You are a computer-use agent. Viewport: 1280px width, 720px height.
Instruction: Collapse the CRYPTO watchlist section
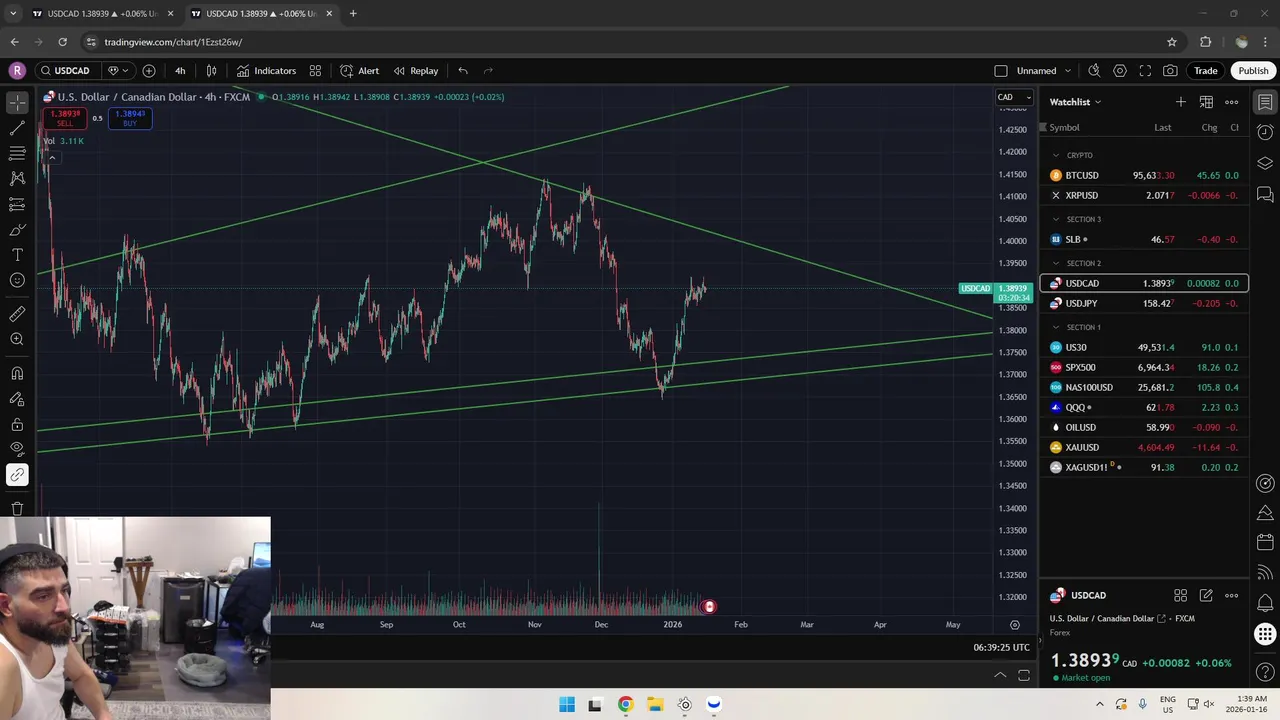point(1056,155)
